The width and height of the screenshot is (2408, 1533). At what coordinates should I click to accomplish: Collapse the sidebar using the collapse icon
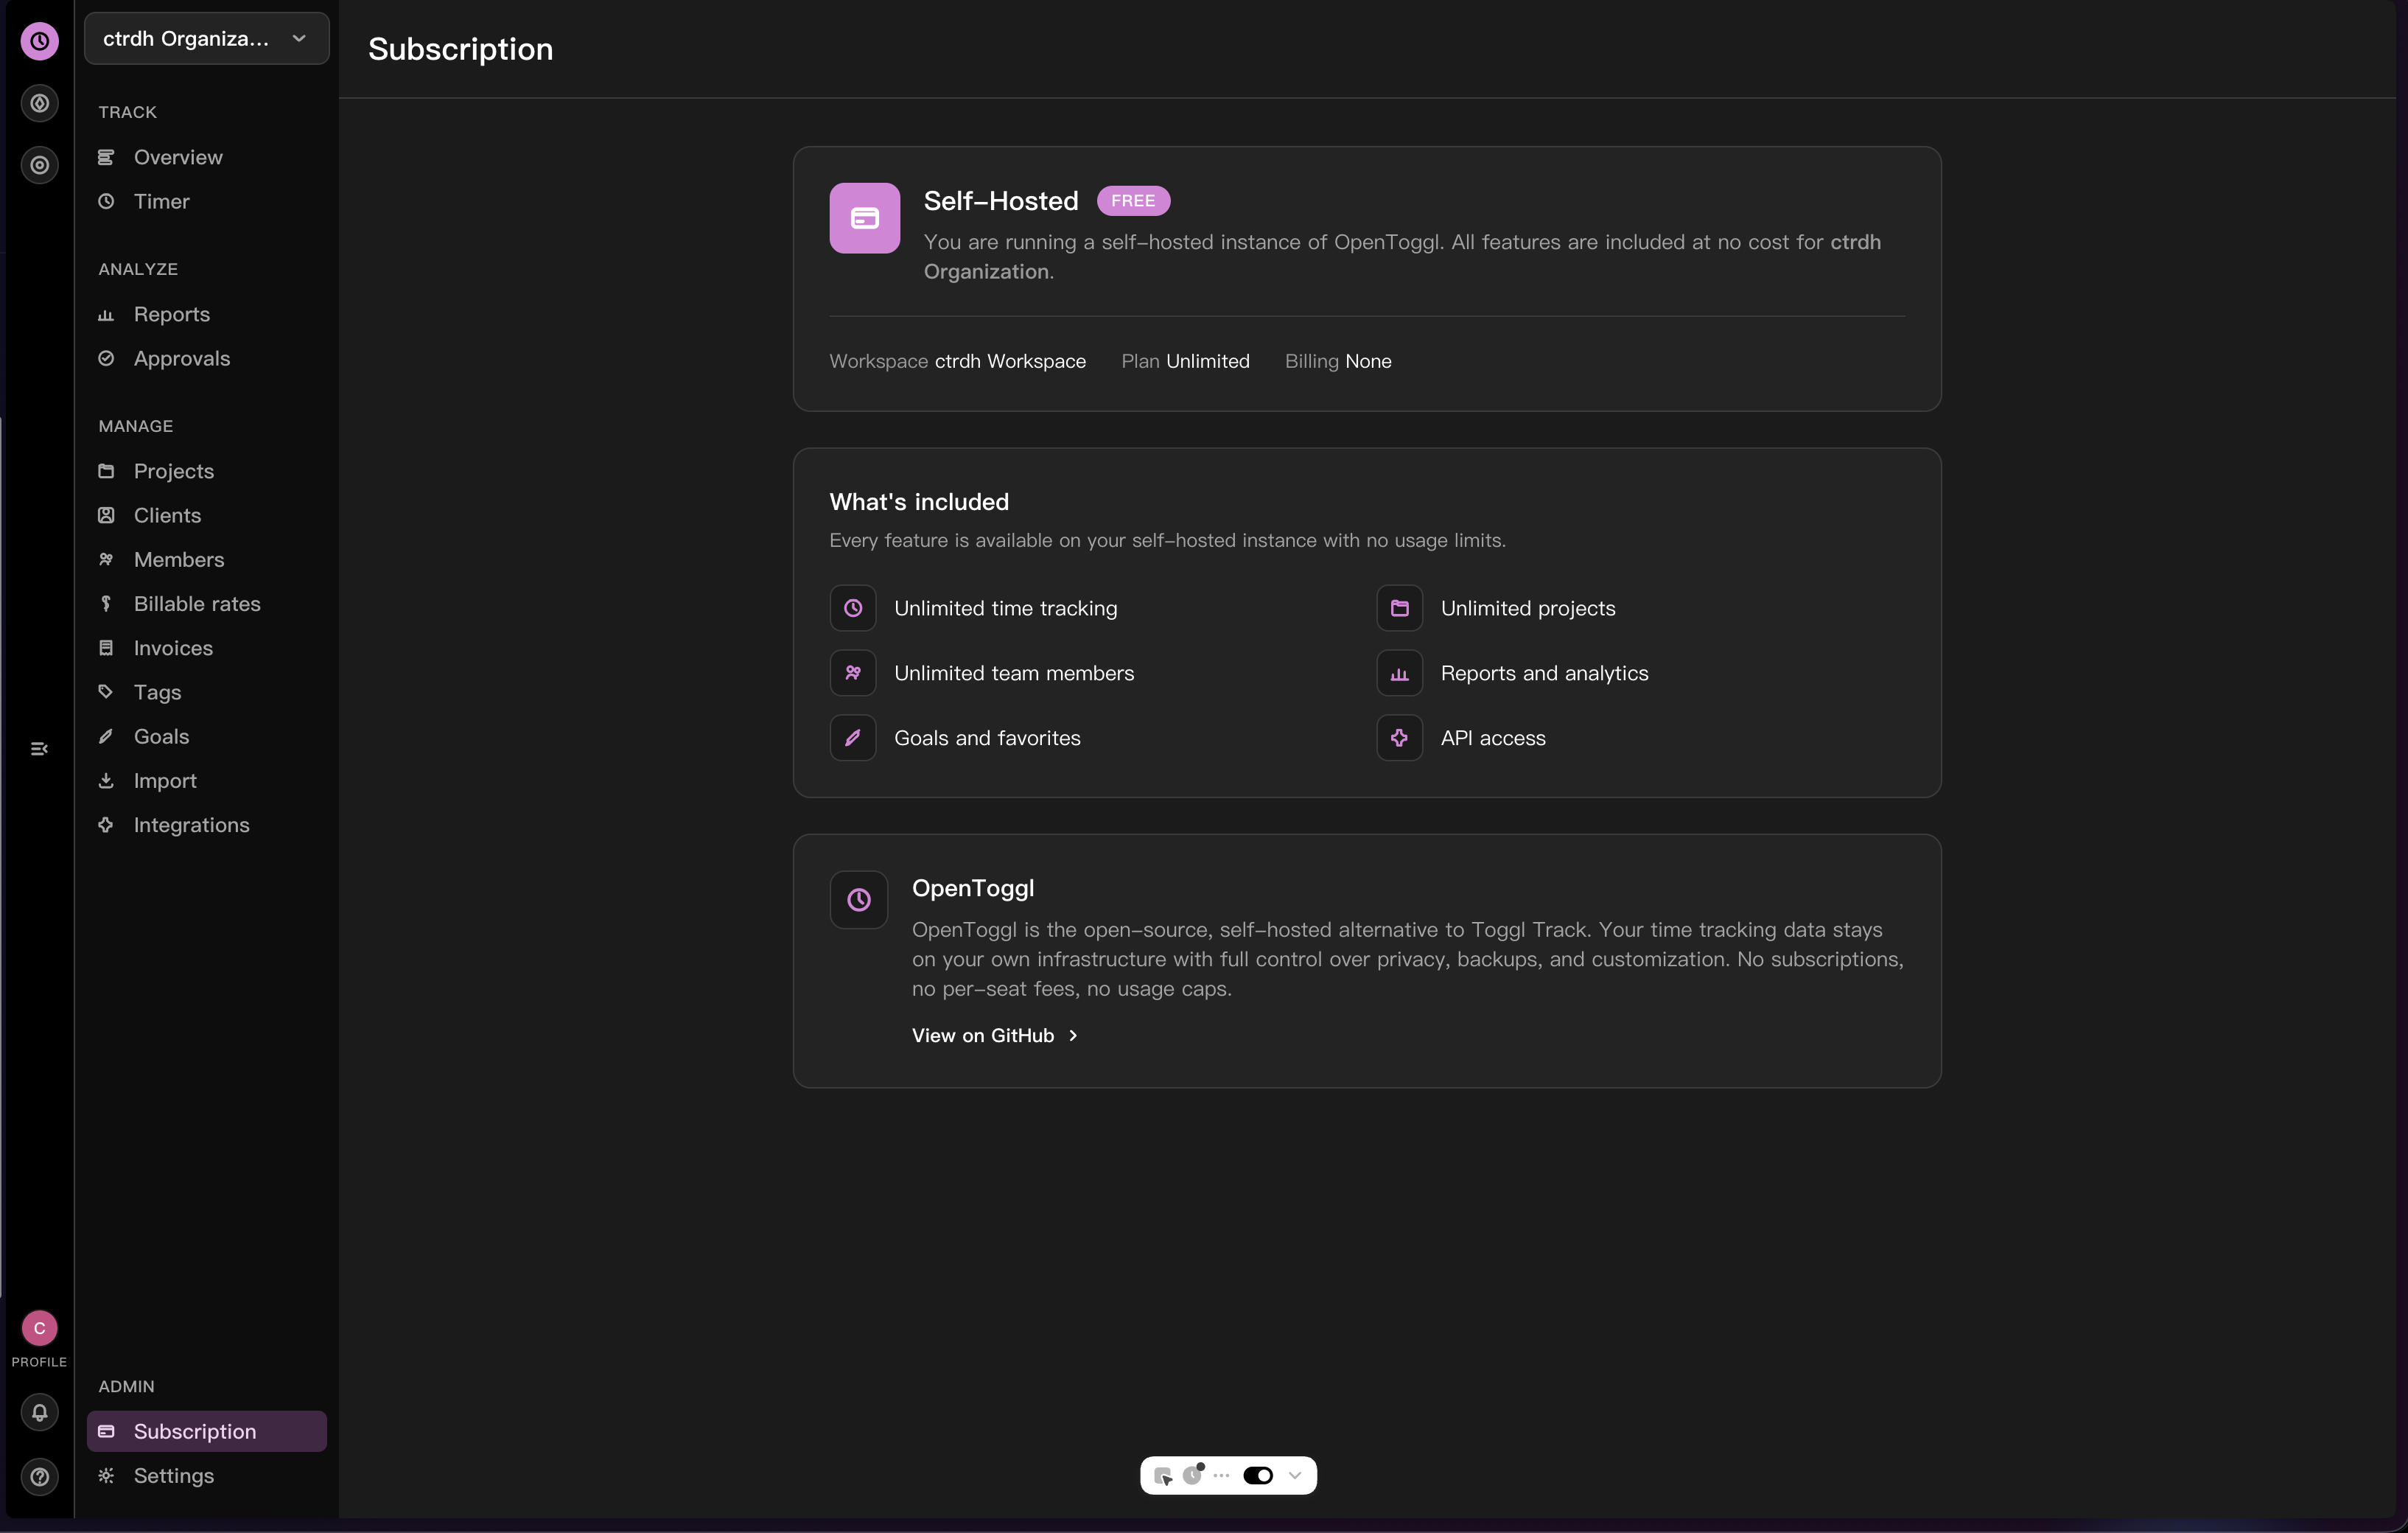pyautogui.click(x=40, y=747)
